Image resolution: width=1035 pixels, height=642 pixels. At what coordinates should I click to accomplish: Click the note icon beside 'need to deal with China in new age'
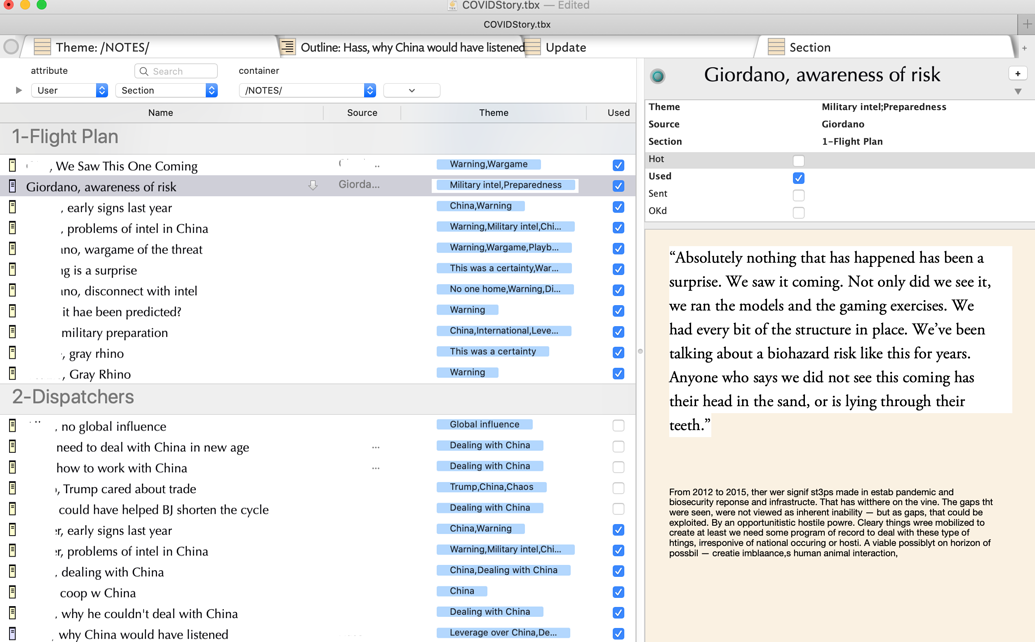[12, 447]
